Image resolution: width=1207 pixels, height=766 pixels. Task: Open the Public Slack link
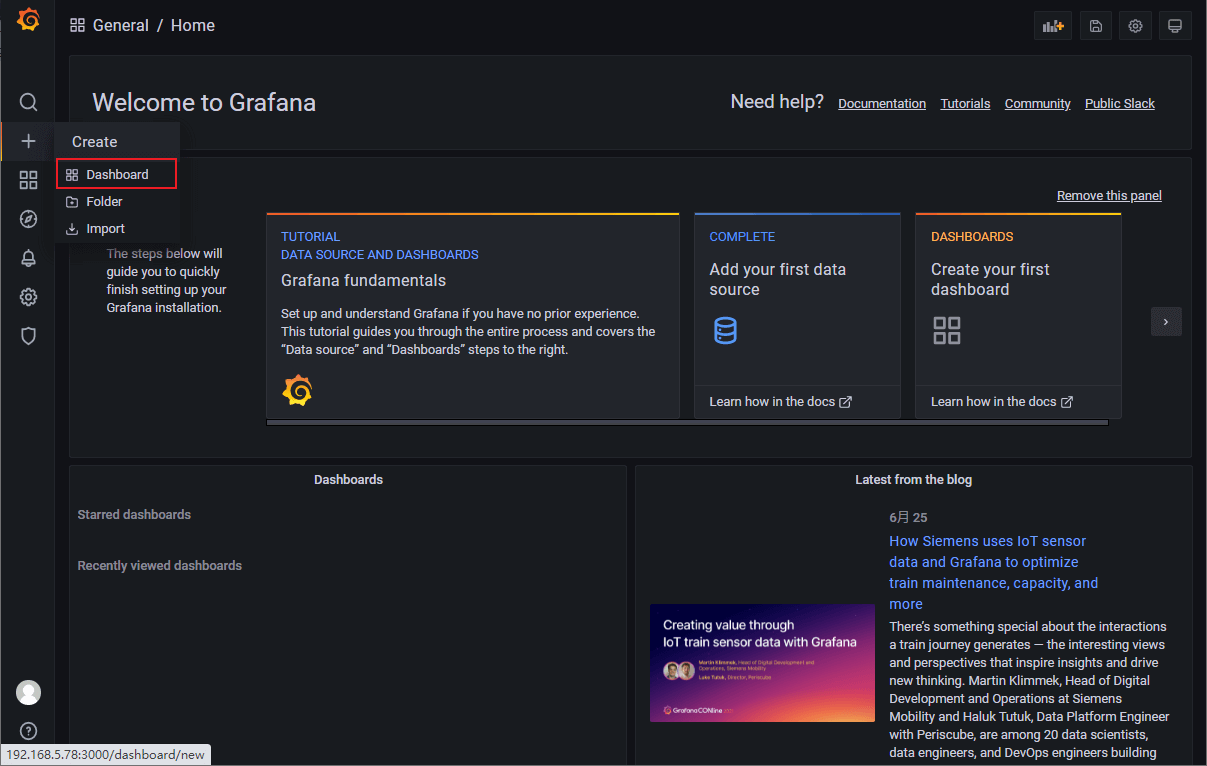(1120, 104)
